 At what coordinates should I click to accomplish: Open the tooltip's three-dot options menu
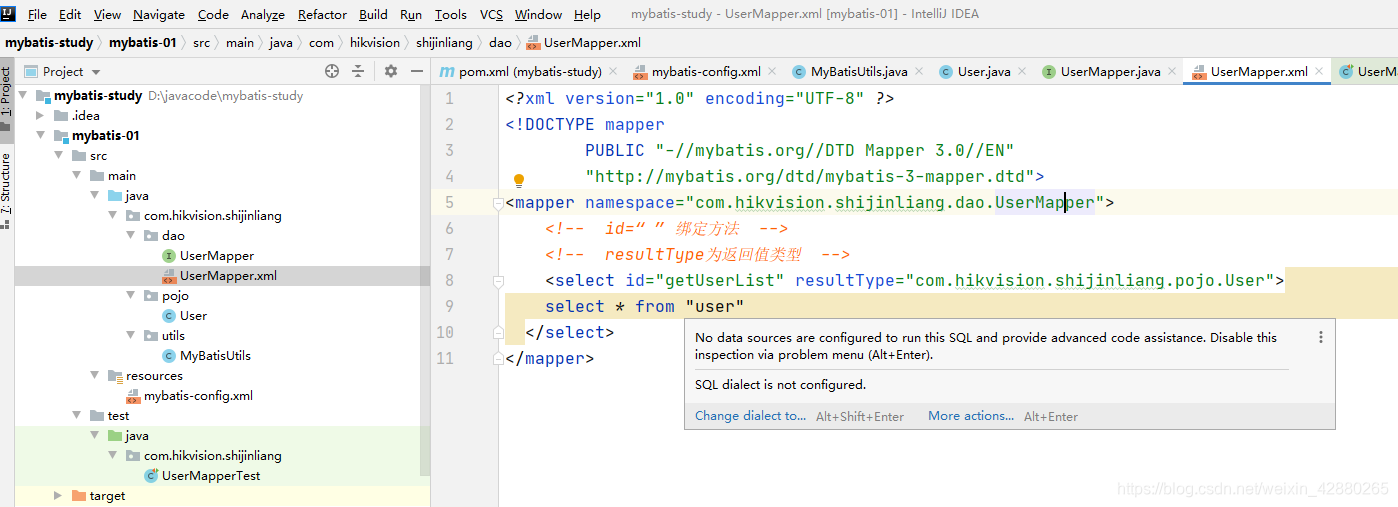(x=1320, y=338)
